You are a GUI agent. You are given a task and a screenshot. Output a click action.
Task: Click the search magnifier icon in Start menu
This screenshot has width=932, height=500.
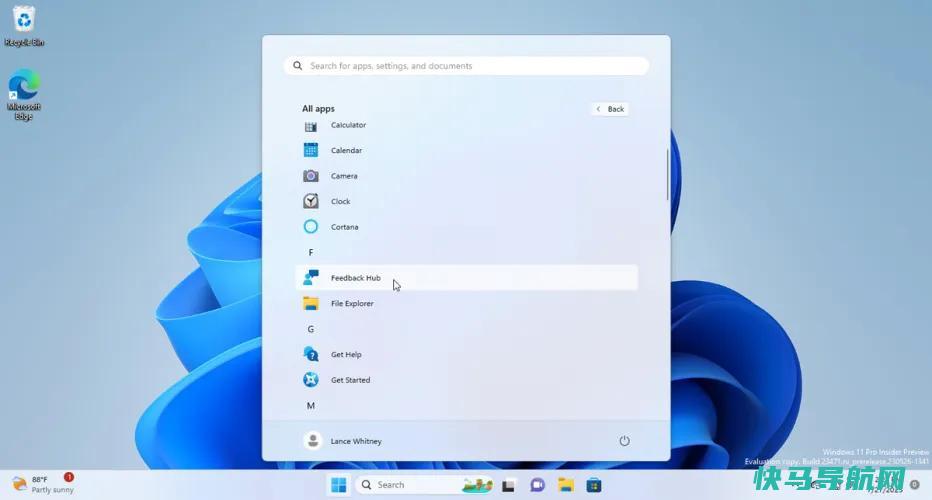298,66
